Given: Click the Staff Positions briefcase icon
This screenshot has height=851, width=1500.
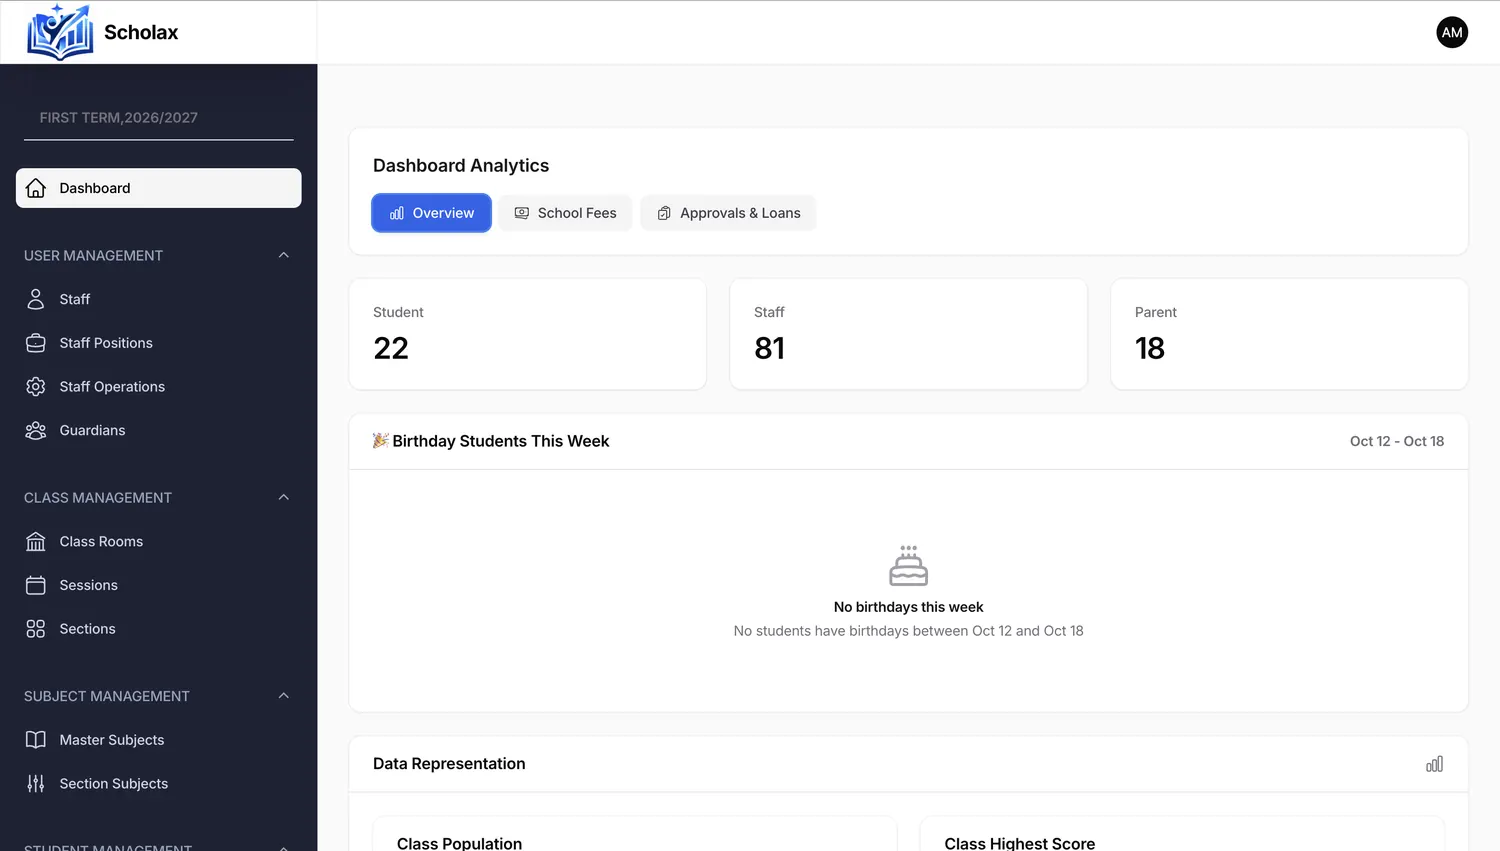Looking at the screenshot, I should [36, 343].
